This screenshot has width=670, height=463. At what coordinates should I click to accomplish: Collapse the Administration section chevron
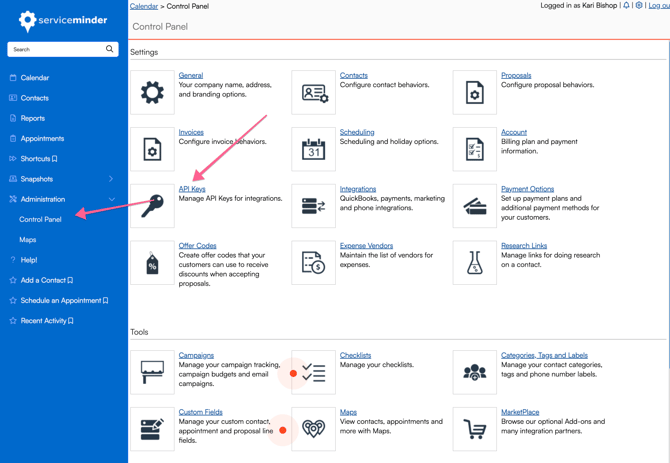pos(112,199)
